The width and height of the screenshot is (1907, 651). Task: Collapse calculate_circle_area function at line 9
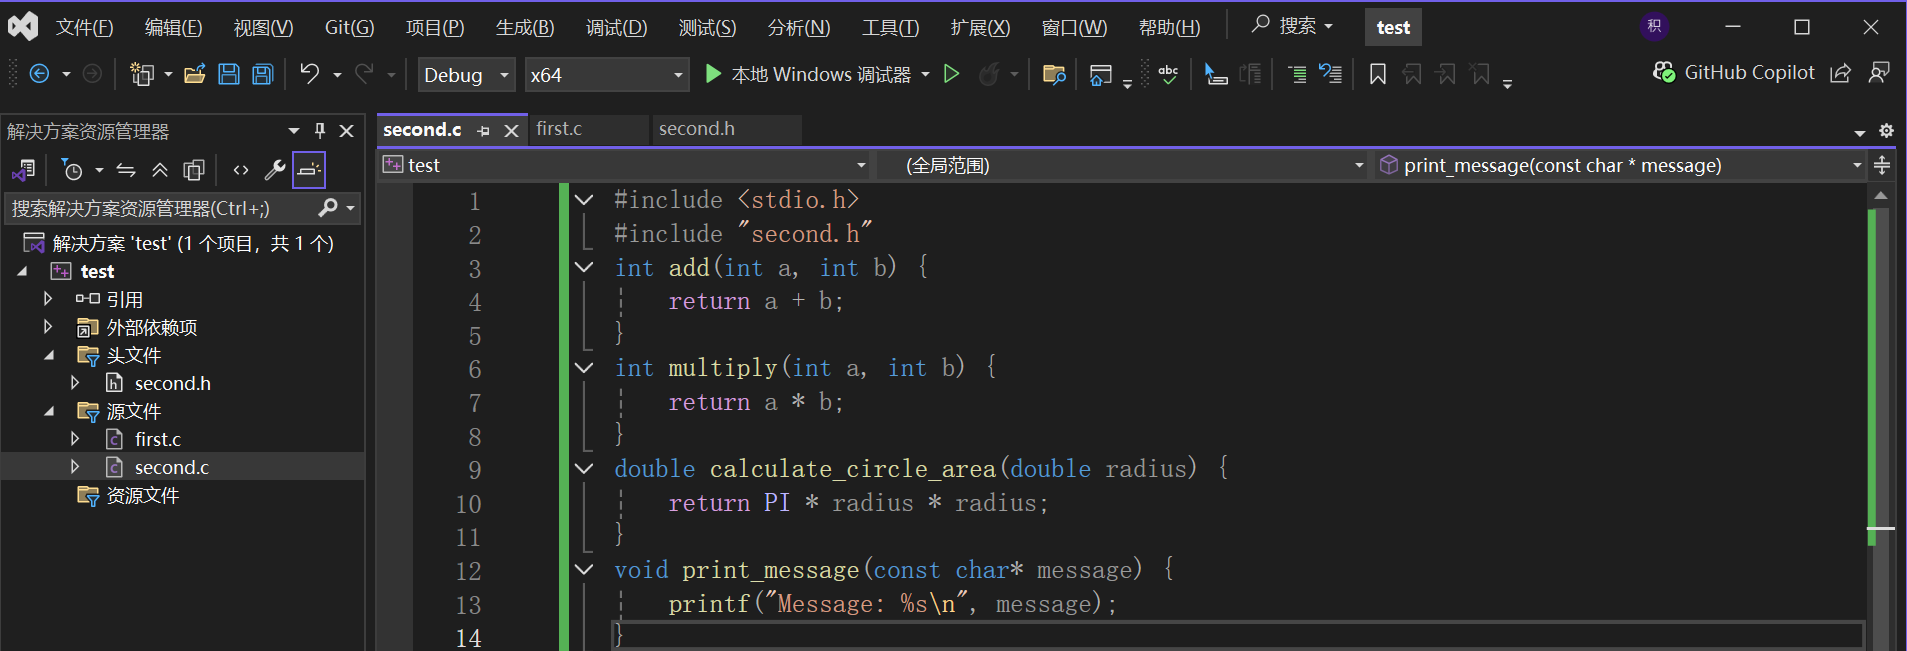click(584, 468)
